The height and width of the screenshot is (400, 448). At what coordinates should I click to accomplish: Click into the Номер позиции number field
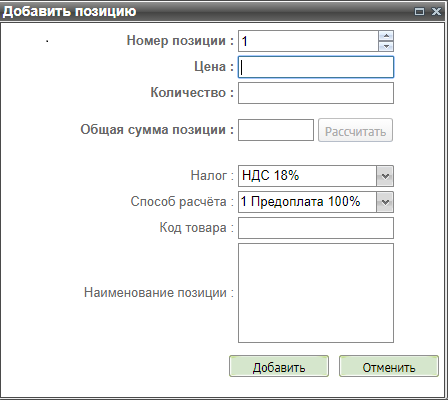point(308,41)
